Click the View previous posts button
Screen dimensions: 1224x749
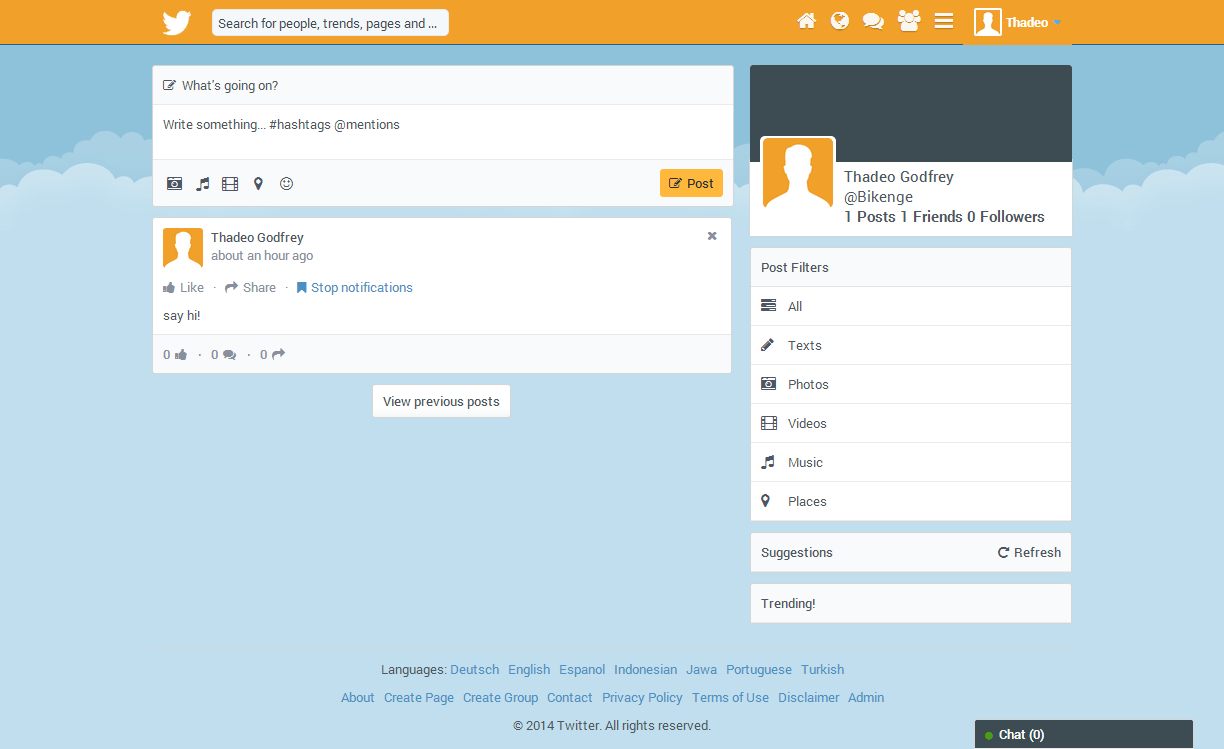point(441,402)
